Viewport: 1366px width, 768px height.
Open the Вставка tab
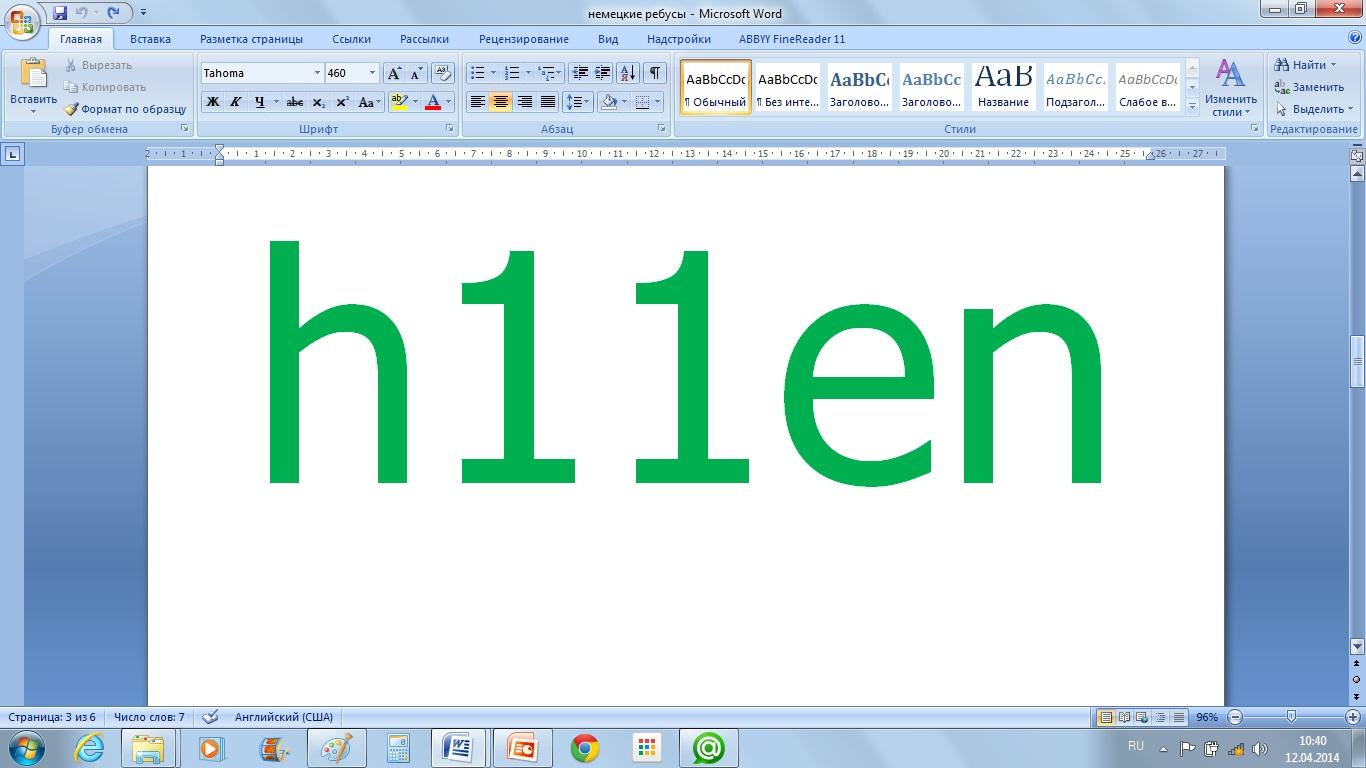click(150, 39)
